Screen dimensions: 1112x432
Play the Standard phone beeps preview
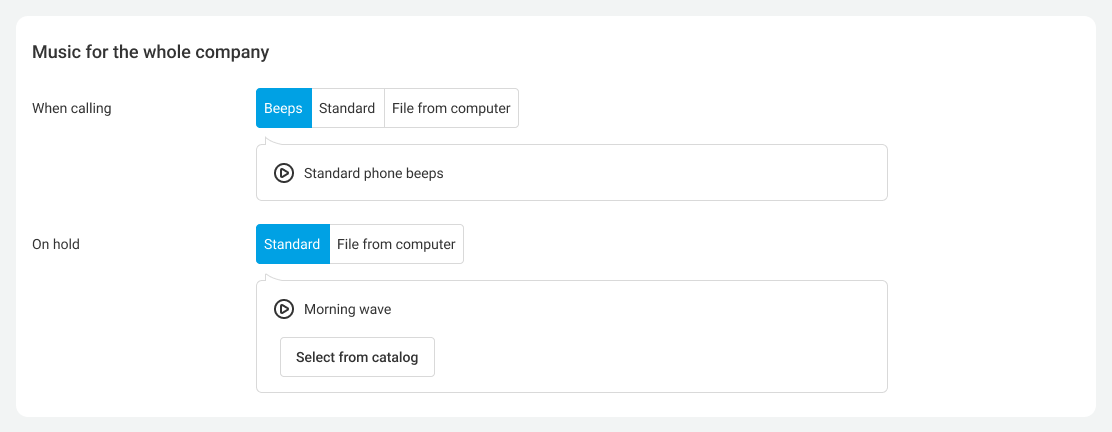click(284, 173)
